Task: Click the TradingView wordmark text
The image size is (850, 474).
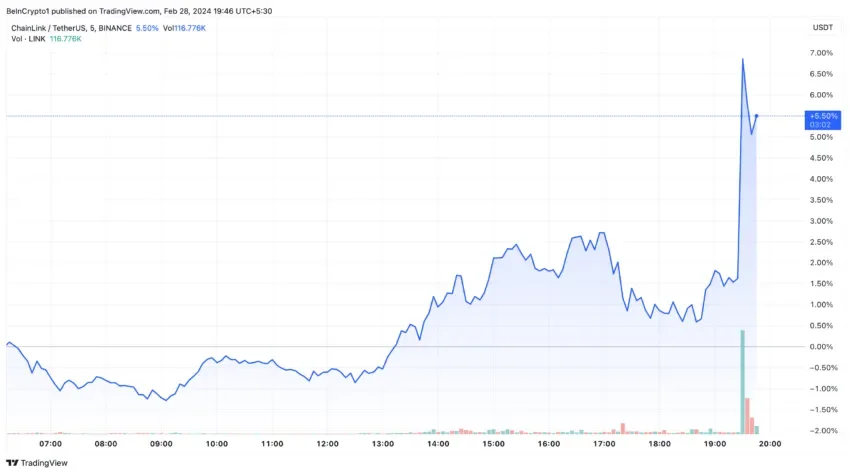Action: click(x=44, y=463)
